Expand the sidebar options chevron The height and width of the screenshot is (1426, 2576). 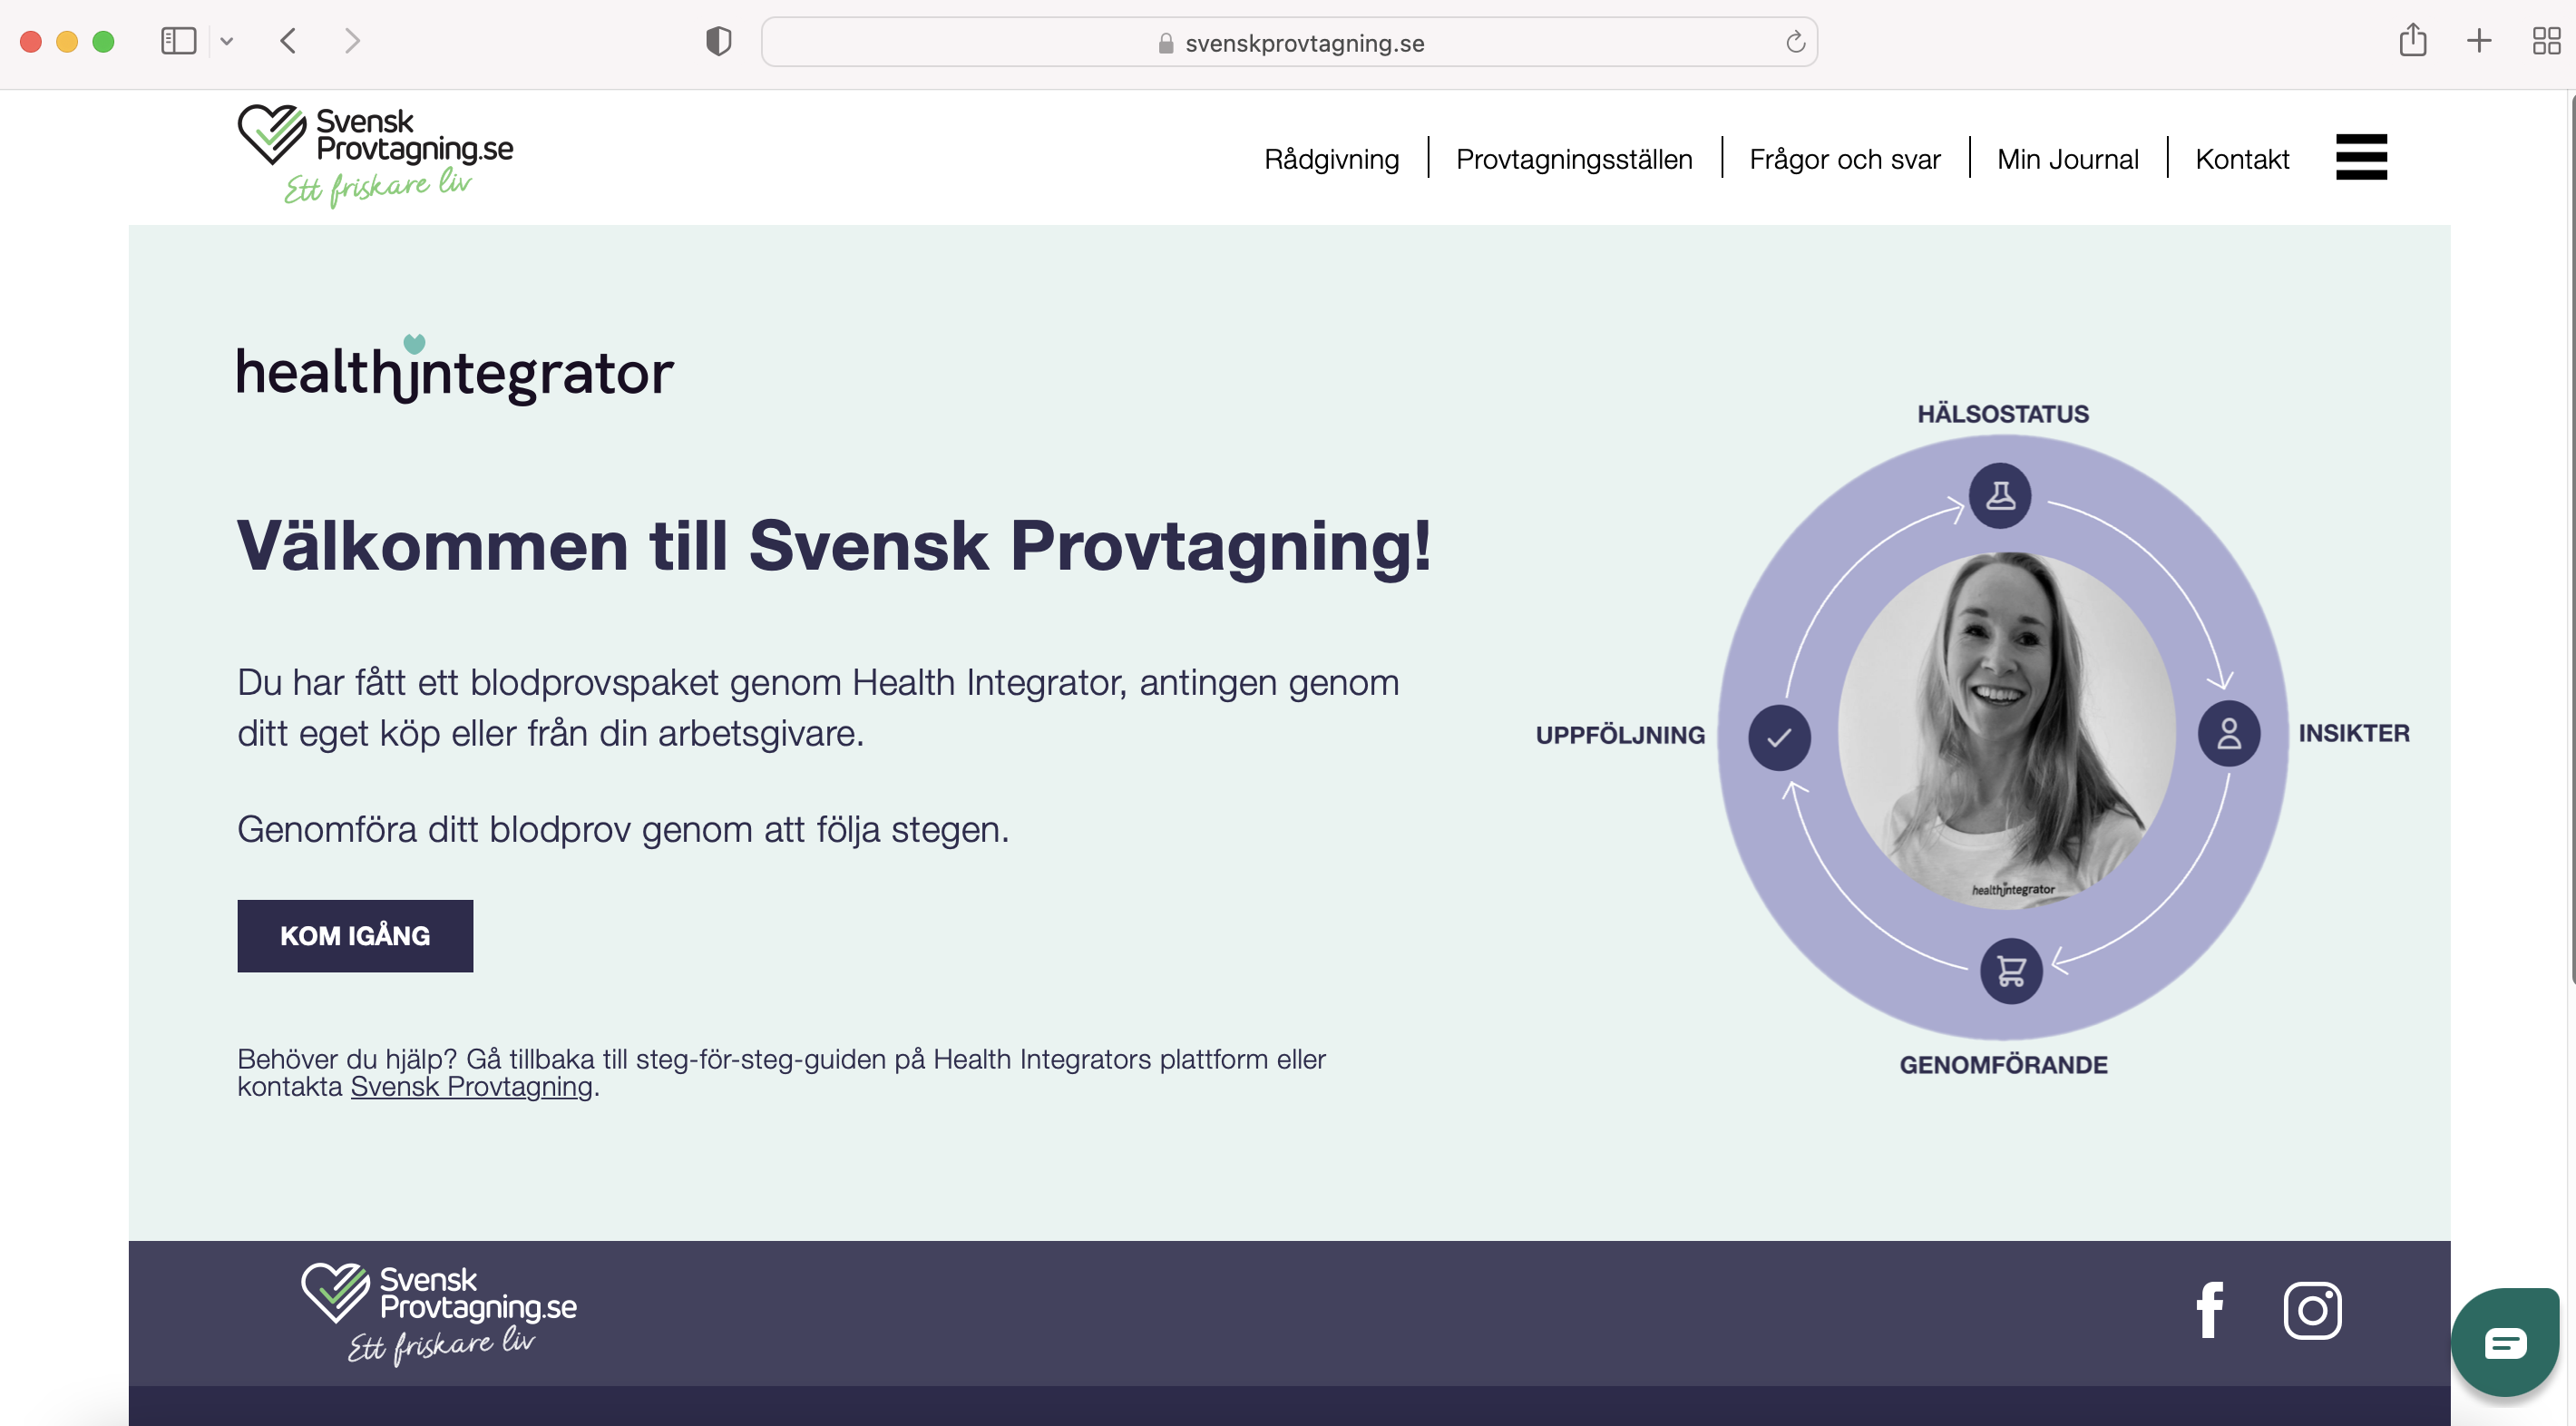(x=227, y=41)
